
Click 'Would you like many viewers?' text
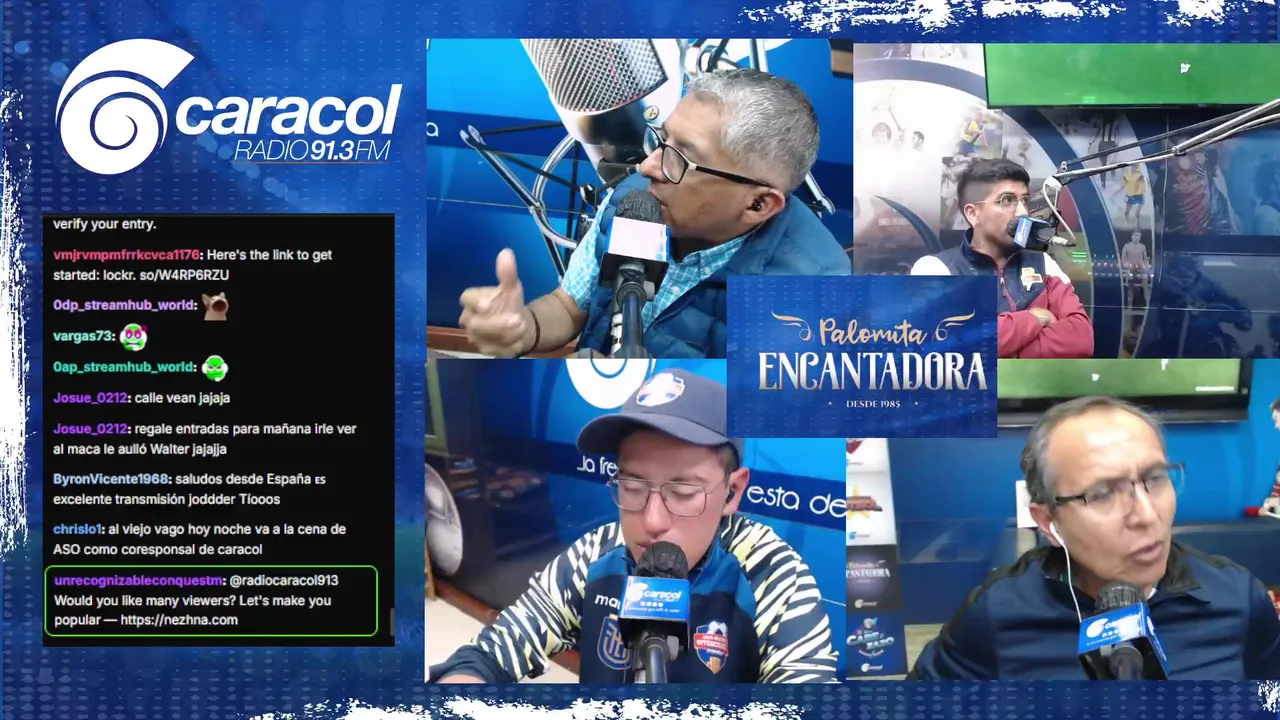coord(143,601)
